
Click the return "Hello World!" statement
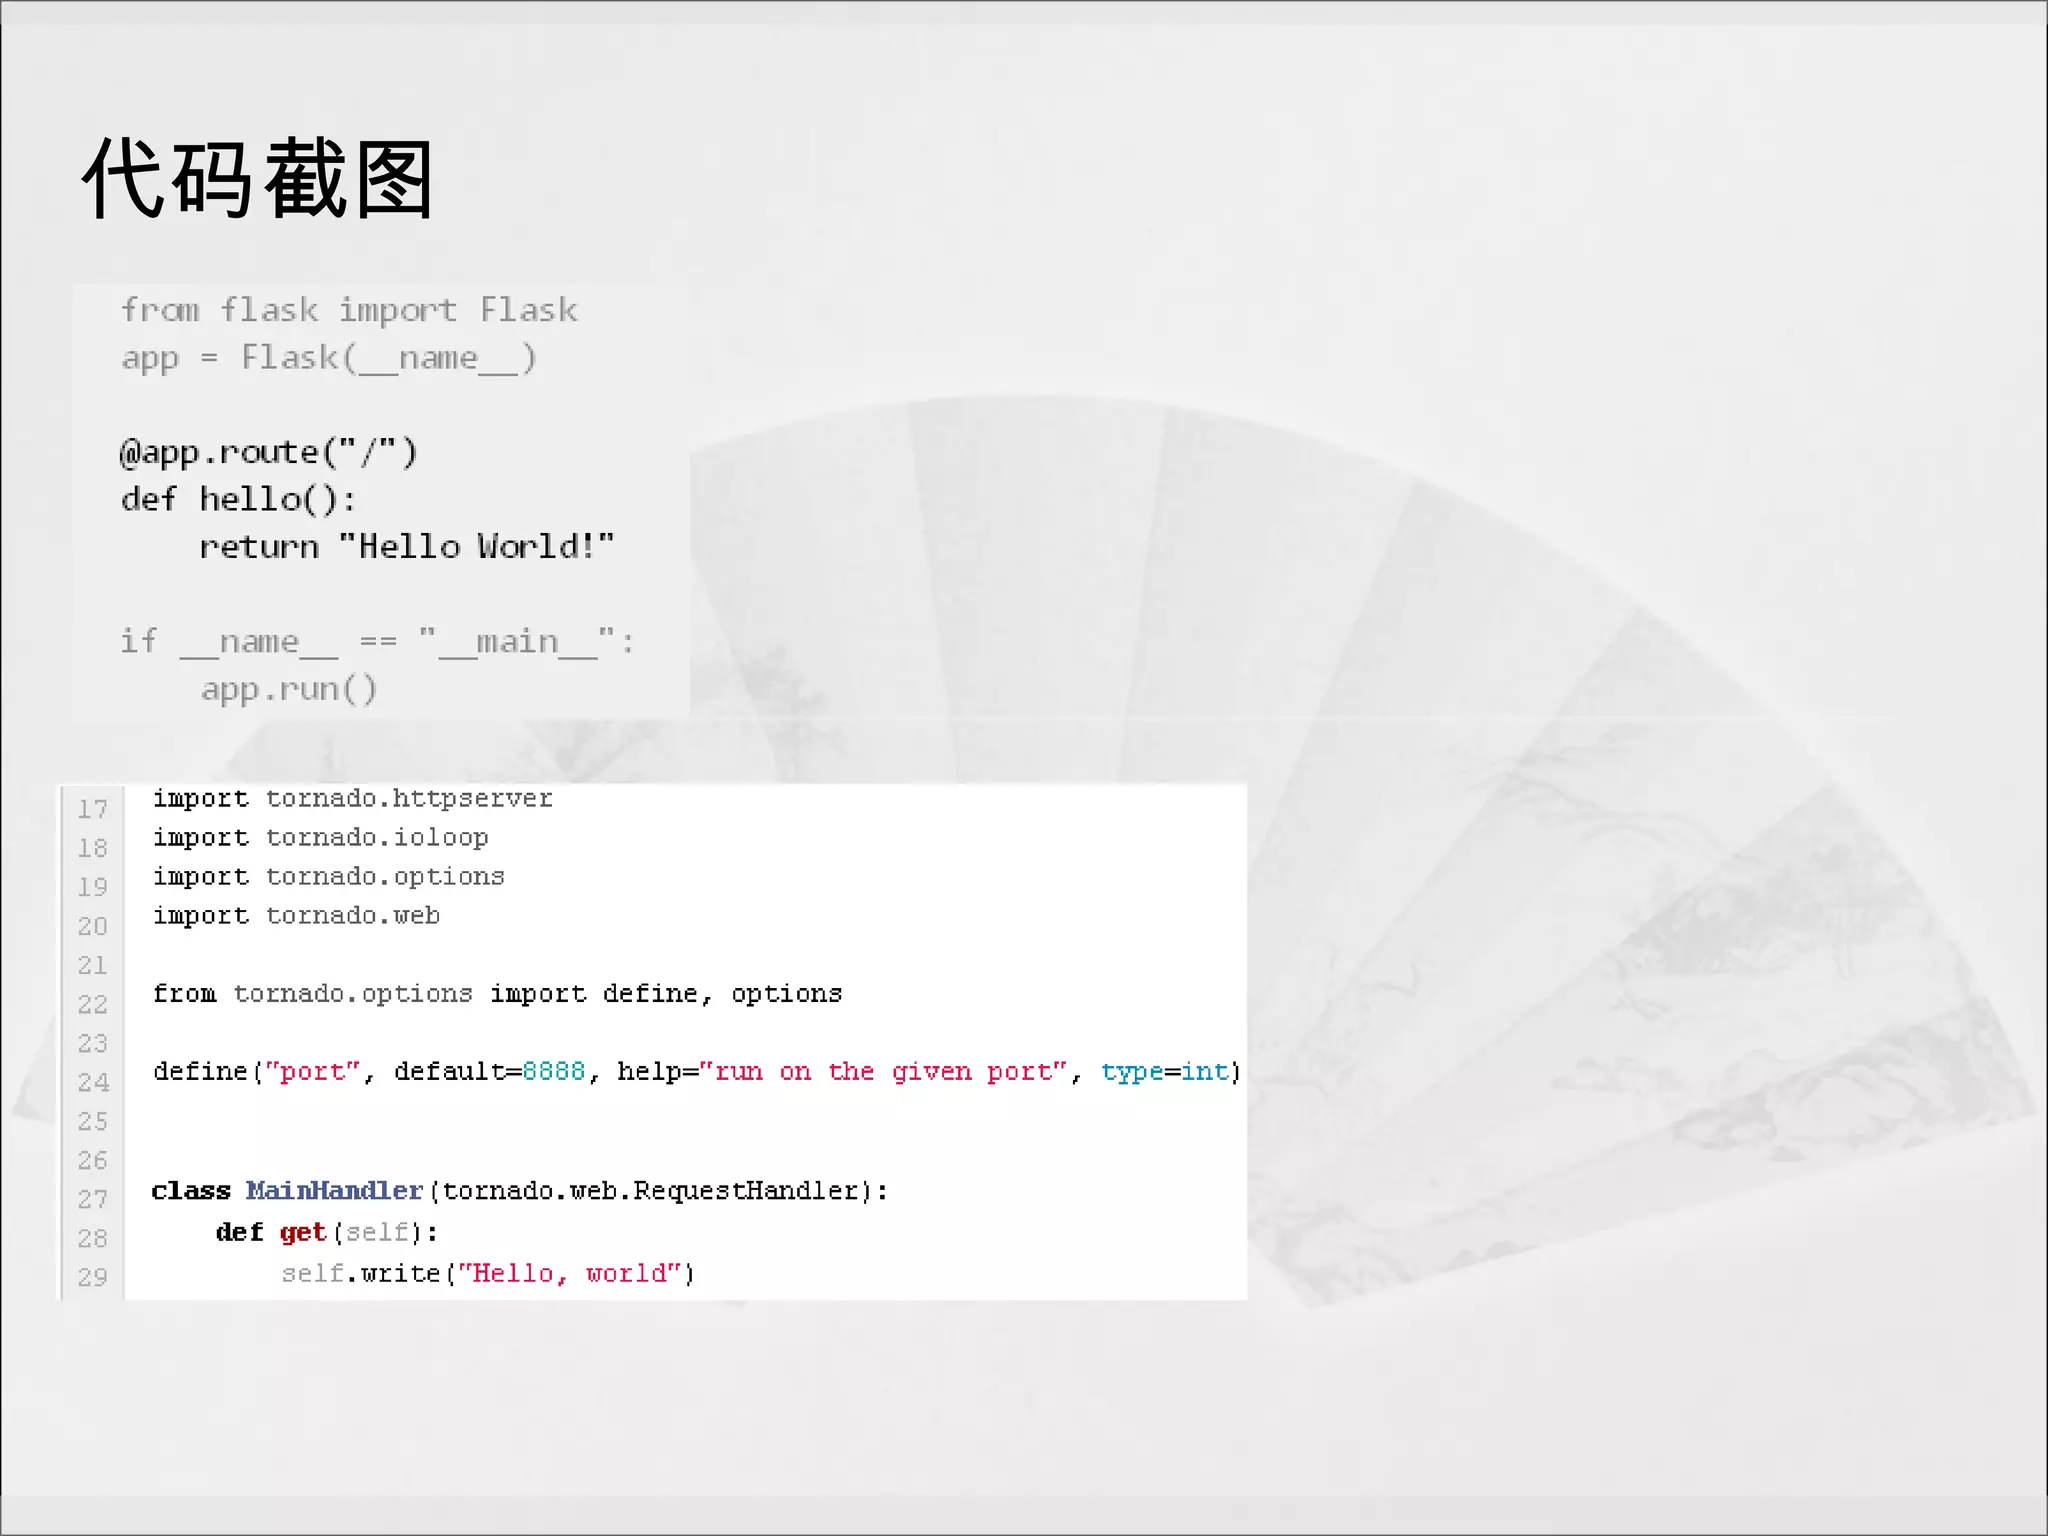point(406,547)
